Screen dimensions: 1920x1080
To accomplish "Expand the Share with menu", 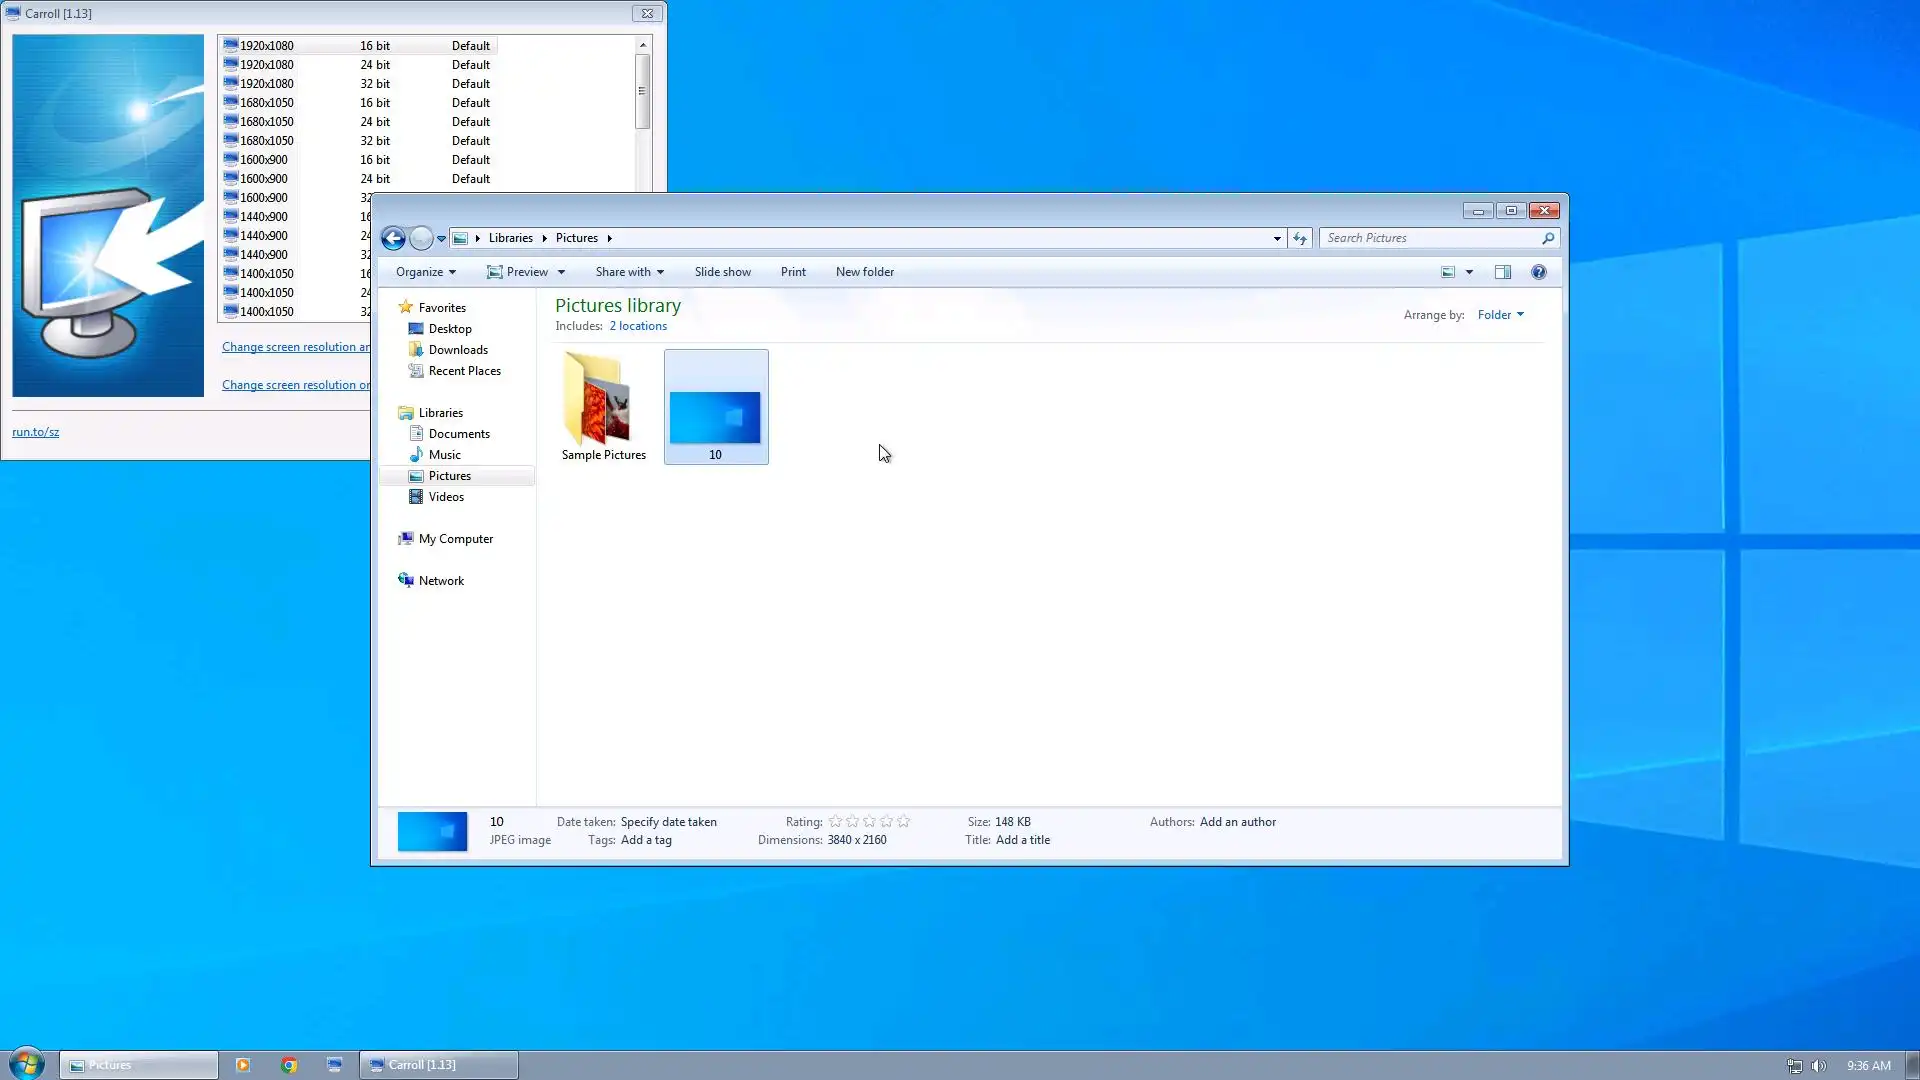I will [x=629, y=272].
